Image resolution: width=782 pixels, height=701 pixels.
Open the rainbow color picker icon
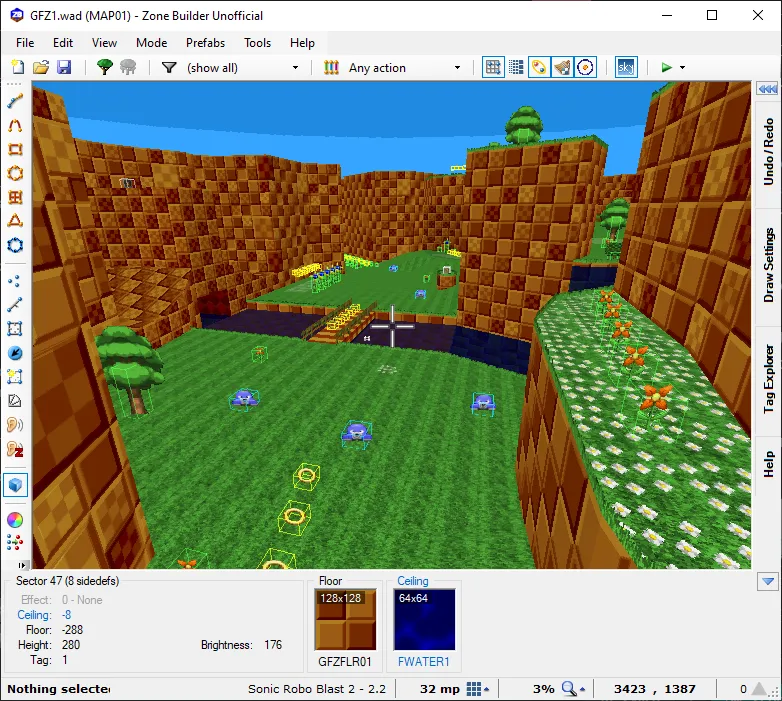15,520
